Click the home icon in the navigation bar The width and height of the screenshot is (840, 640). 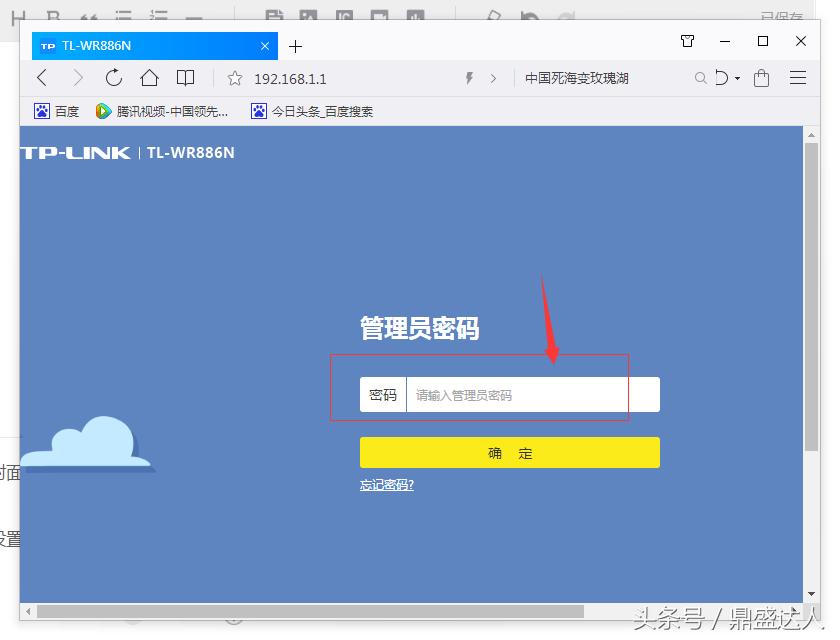[150, 78]
